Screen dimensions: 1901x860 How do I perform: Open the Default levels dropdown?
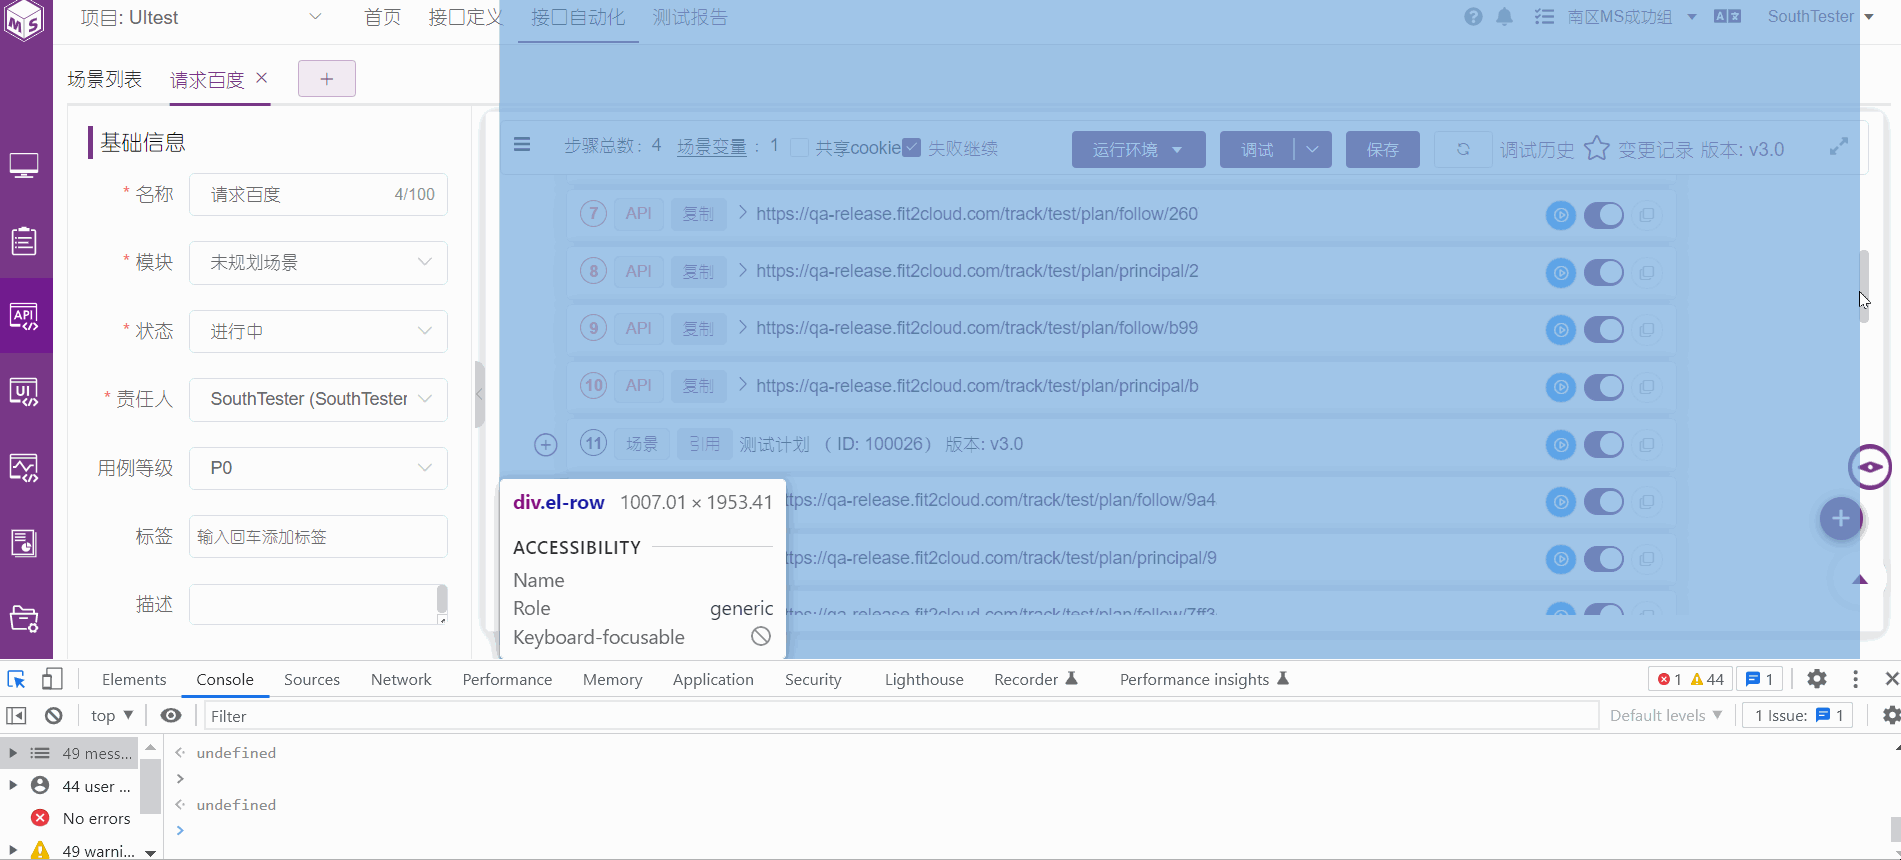(1666, 715)
